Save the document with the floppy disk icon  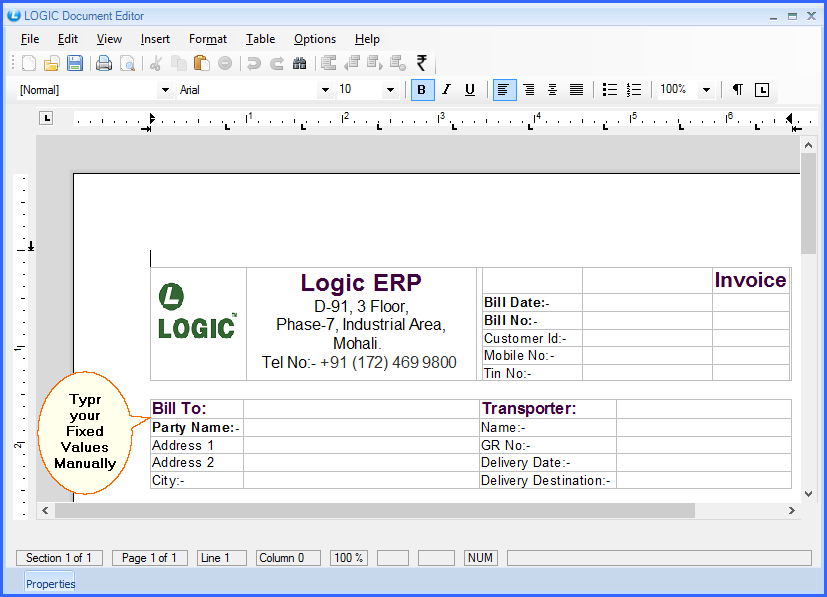(x=75, y=63)
